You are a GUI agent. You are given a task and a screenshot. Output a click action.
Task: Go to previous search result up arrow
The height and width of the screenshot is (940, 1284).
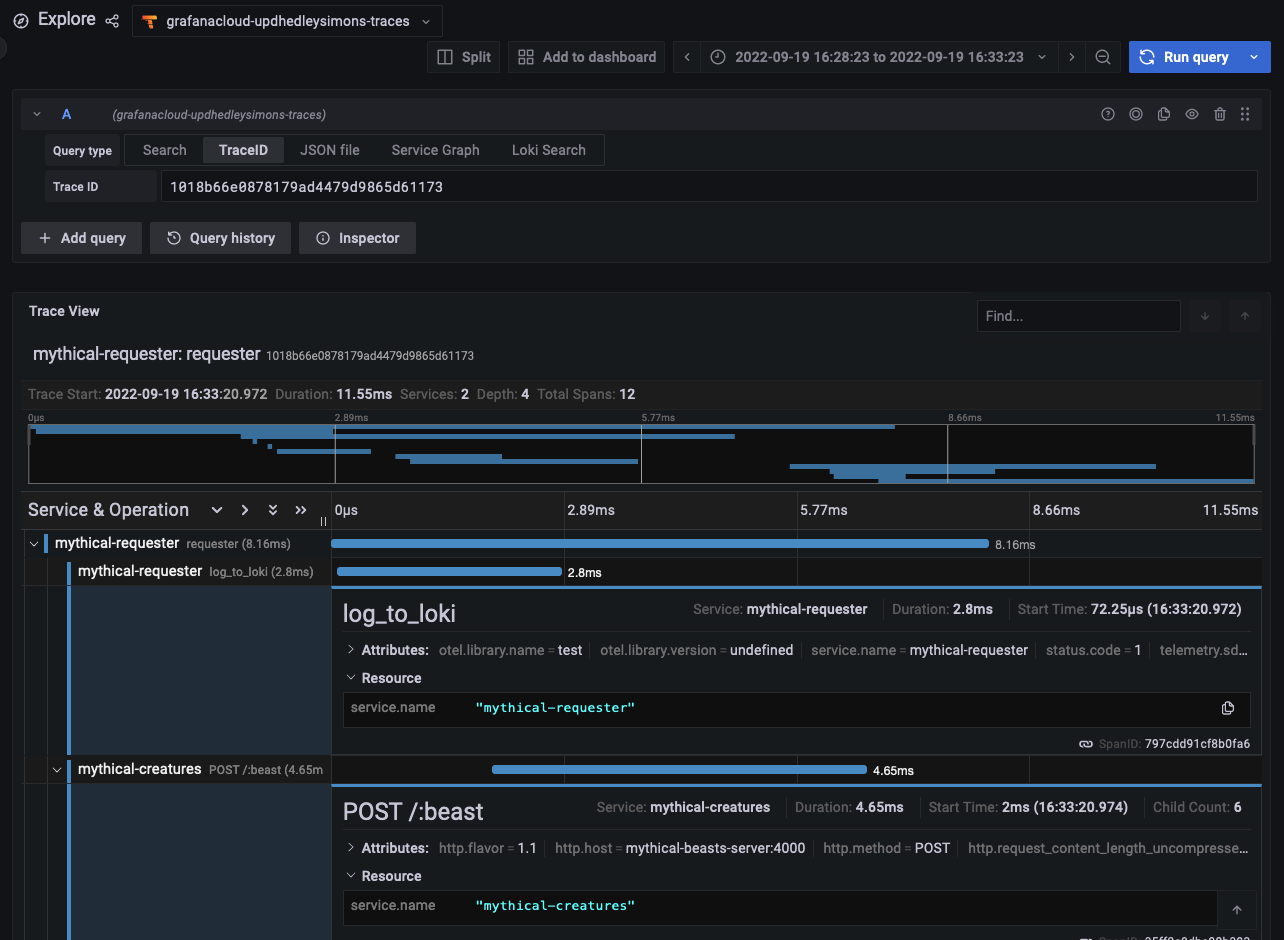(x=1245, y=316)
